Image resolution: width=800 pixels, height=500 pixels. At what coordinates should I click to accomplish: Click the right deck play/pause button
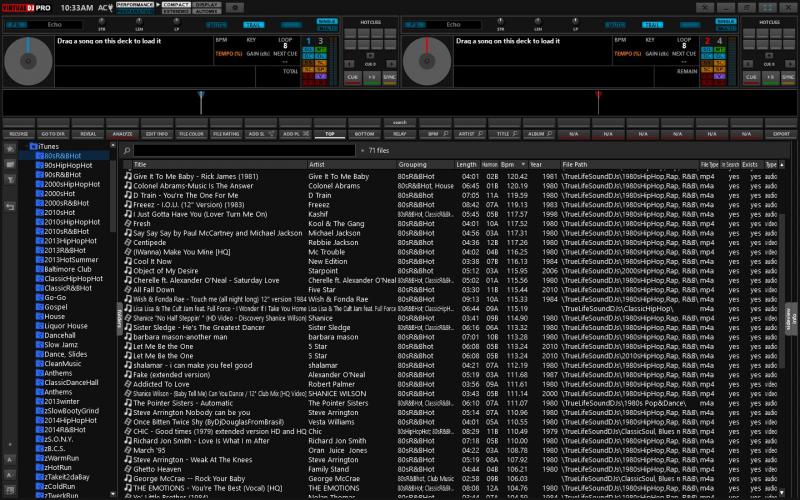pos(770,78)
